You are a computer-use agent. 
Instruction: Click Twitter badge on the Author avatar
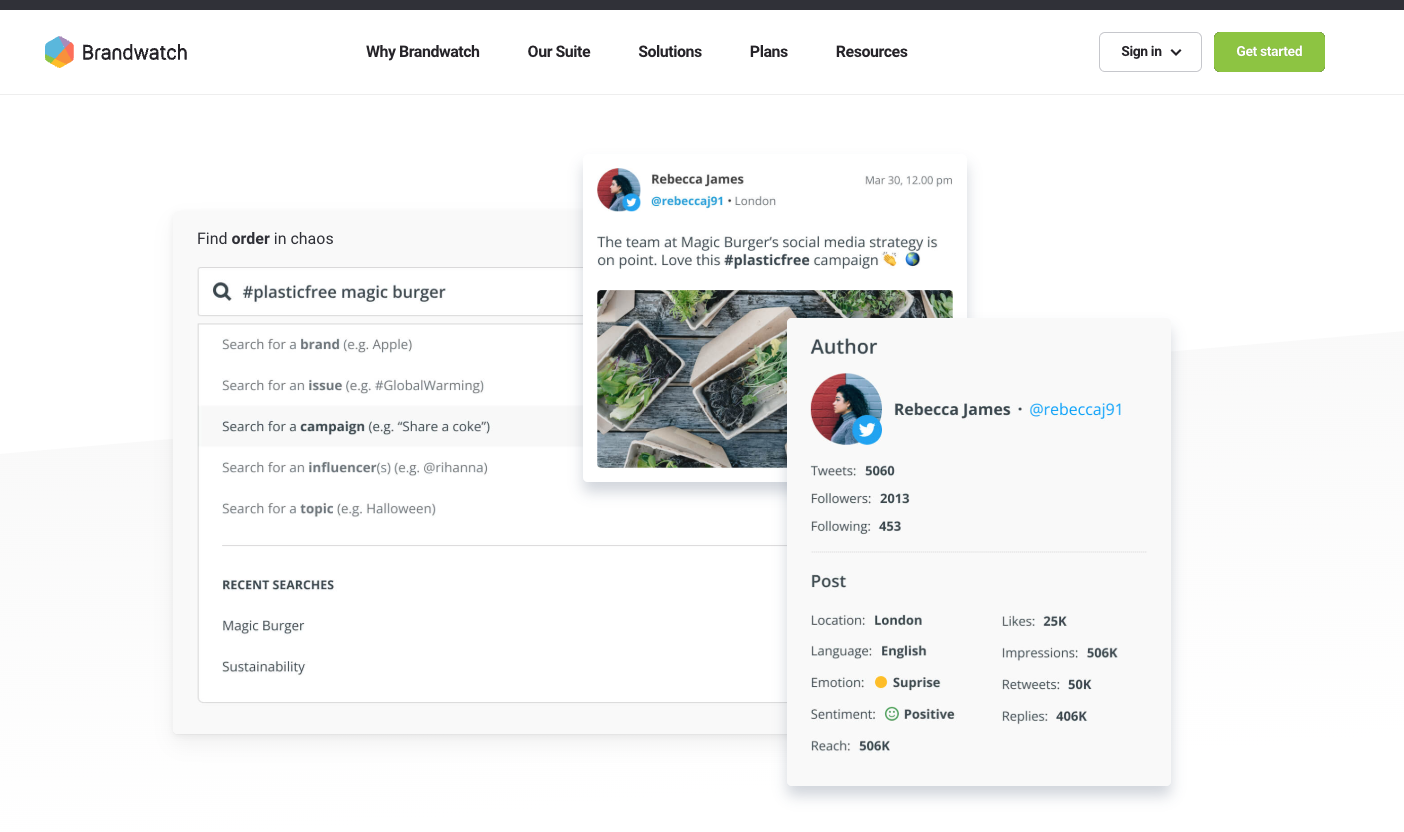(x=867, y=430)
